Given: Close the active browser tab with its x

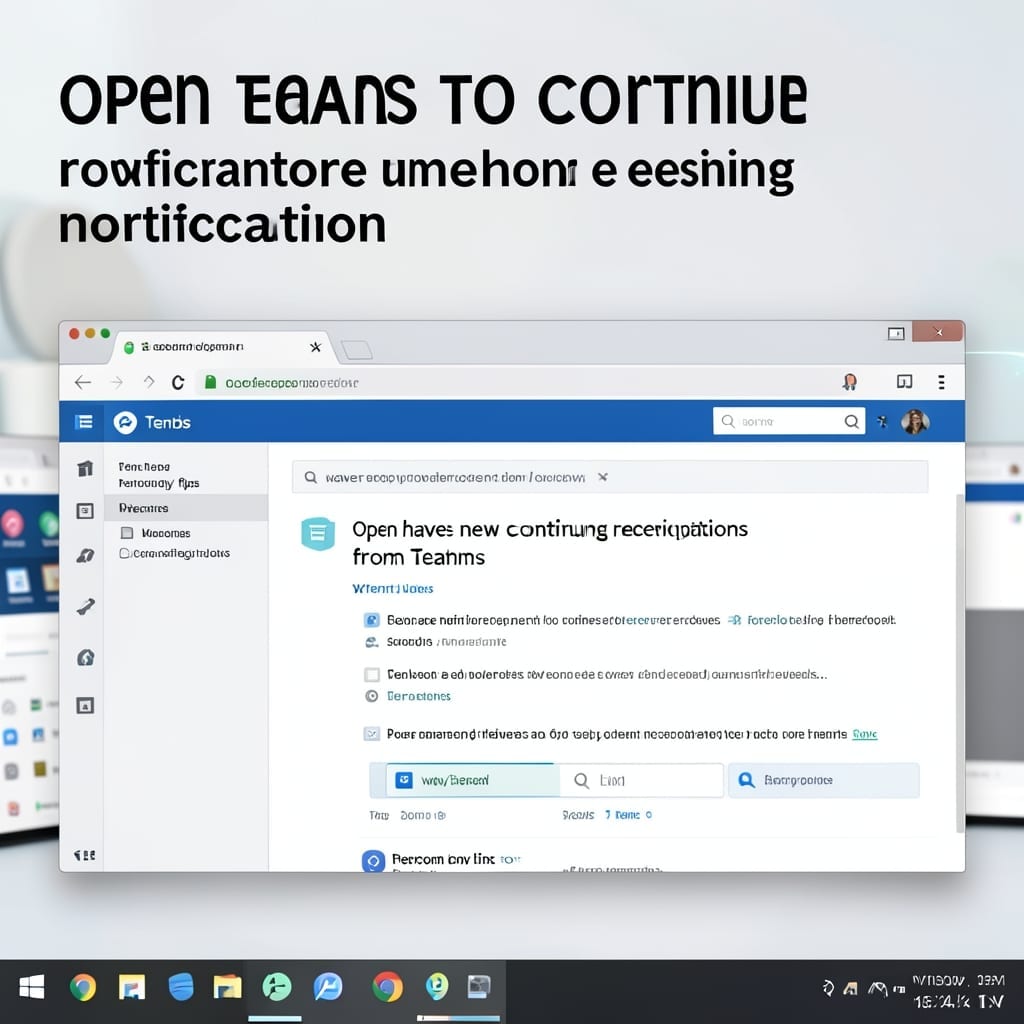Looking at the screenshot, I should point(315,347).
